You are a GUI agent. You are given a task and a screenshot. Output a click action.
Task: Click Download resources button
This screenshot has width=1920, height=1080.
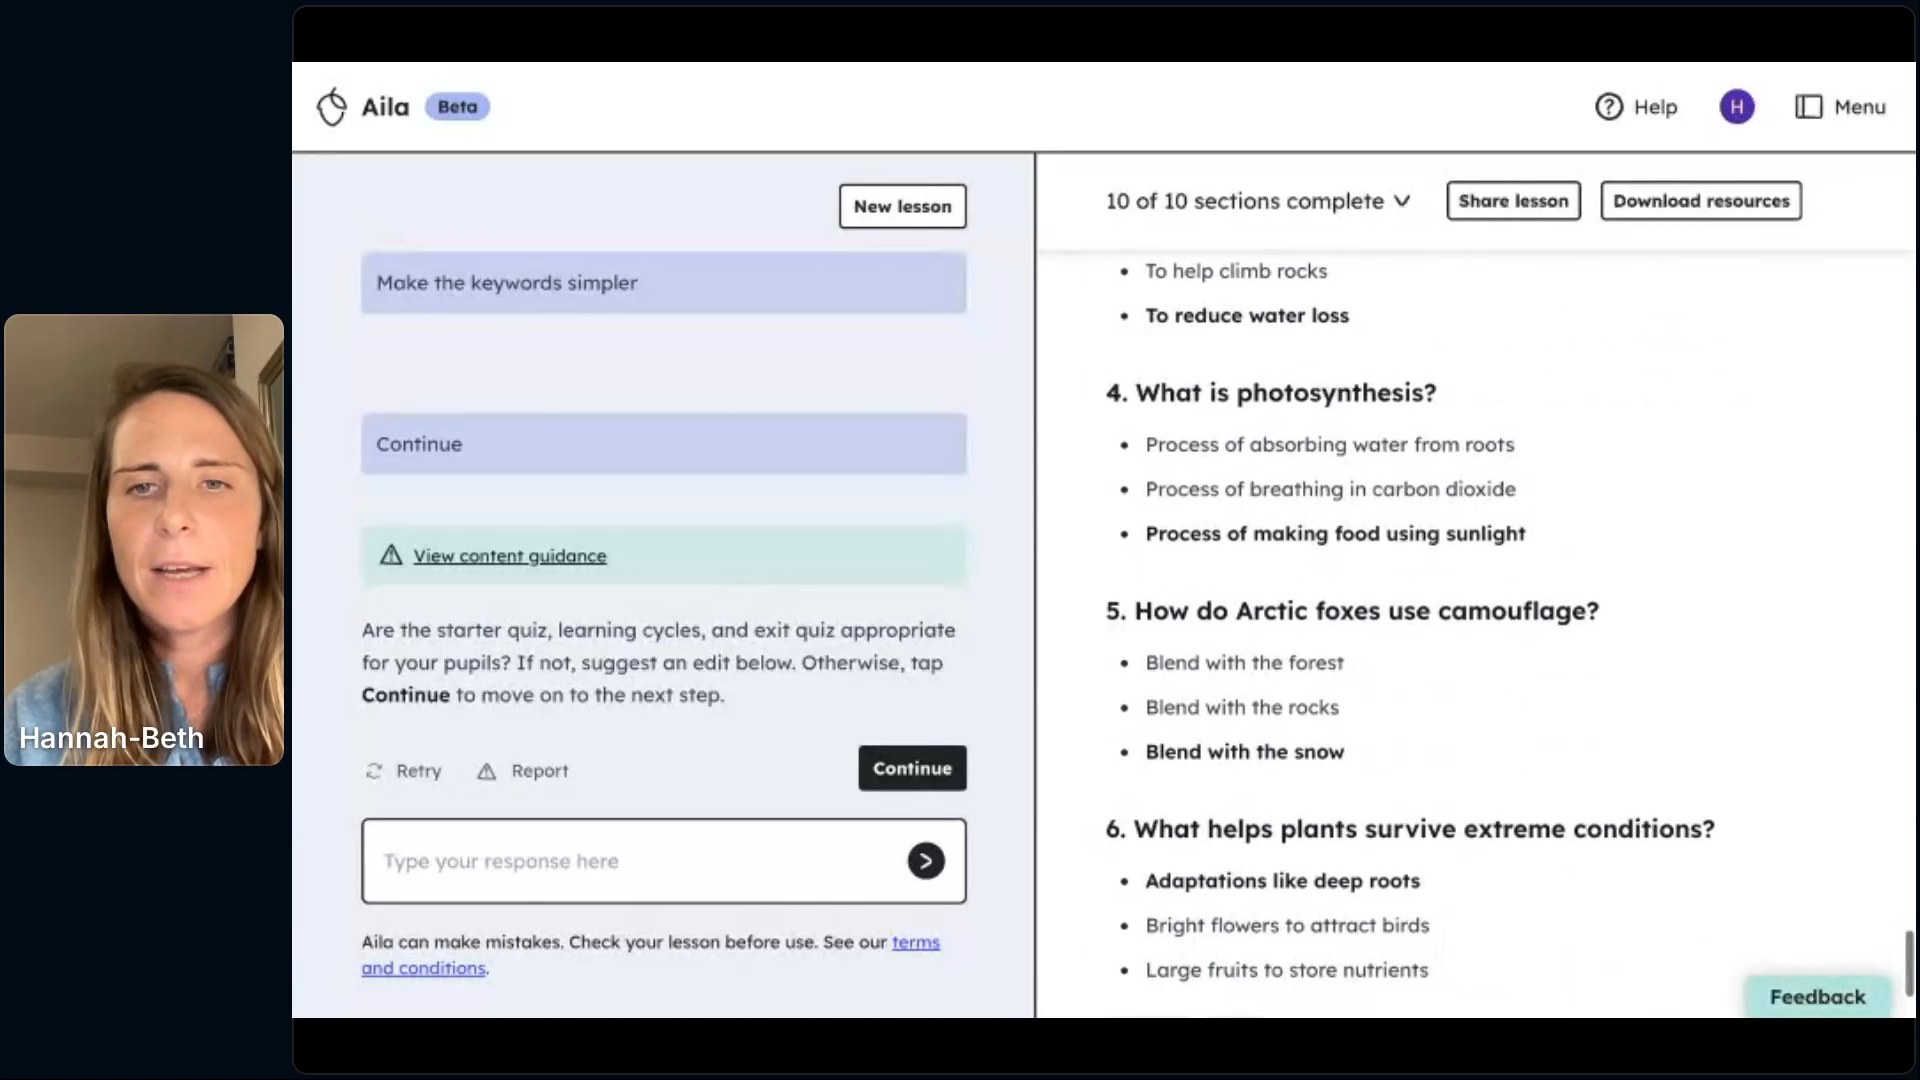(x=1700, y=201)
